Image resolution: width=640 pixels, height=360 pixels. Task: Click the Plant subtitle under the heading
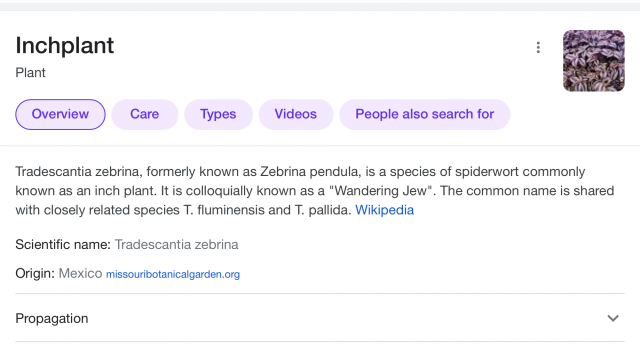click(30, 73)
